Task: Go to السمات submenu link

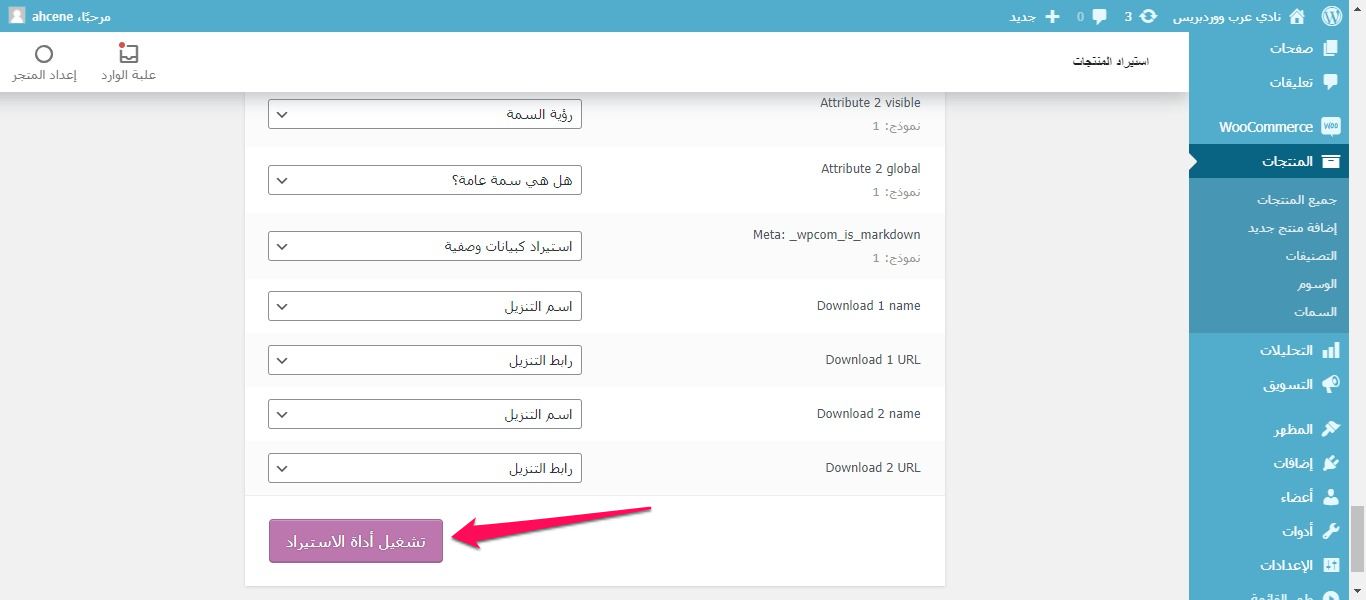Action: tap(1315, 312)
